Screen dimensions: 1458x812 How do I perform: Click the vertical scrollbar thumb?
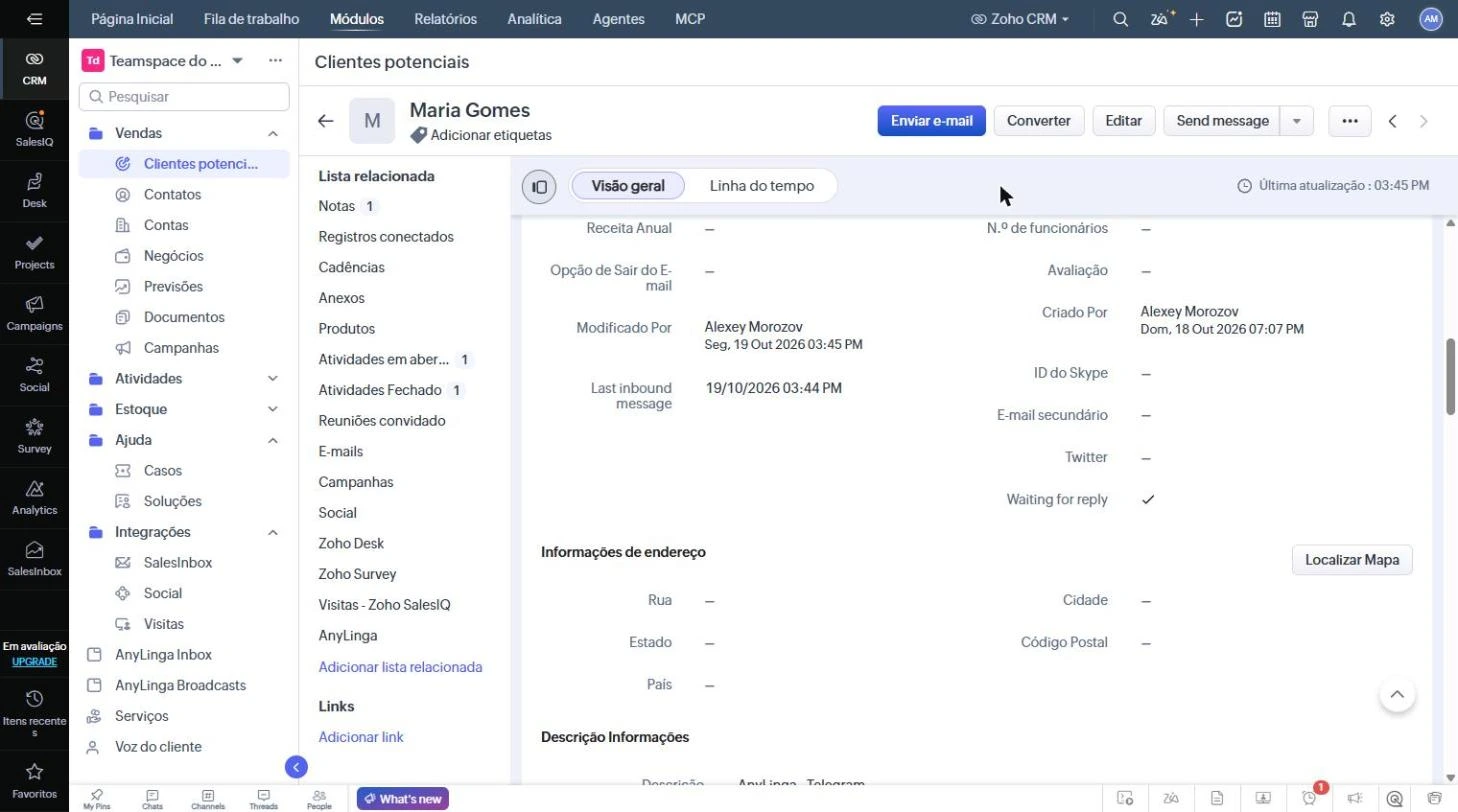click(x=1451, y=377)
